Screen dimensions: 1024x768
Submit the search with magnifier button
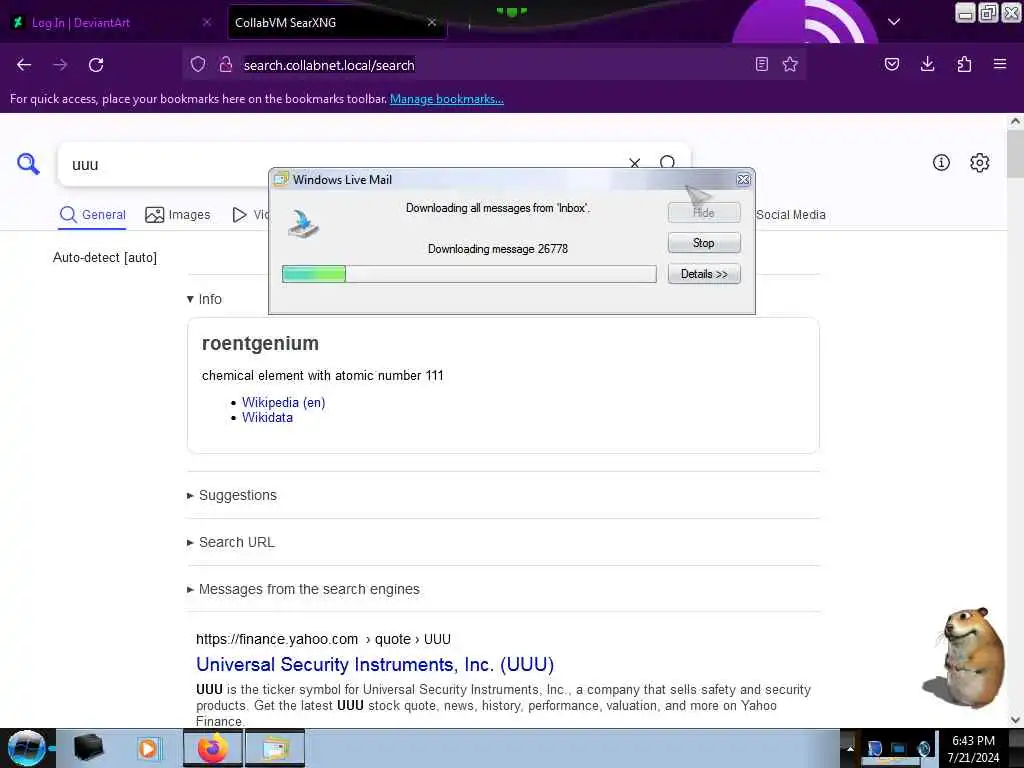tap(667, 163)
